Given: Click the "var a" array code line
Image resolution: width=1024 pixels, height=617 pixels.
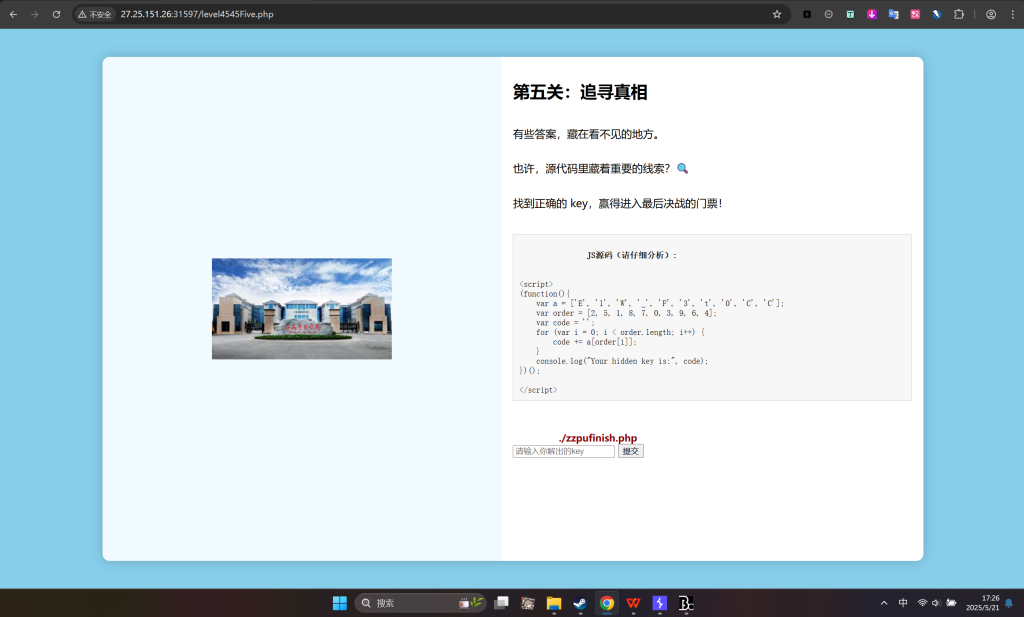Looking at the screenshot, I should click(660, 304).
